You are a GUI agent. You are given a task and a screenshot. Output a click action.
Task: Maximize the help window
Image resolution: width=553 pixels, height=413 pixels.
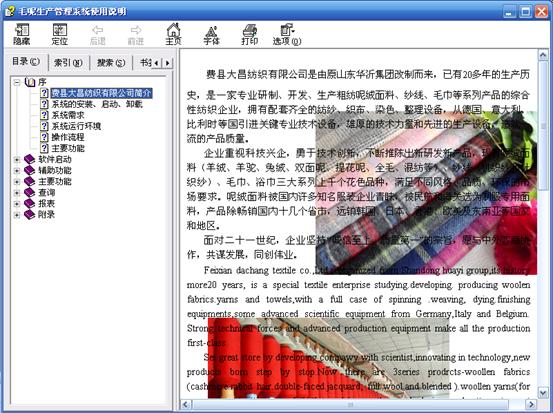pos(525,12)
